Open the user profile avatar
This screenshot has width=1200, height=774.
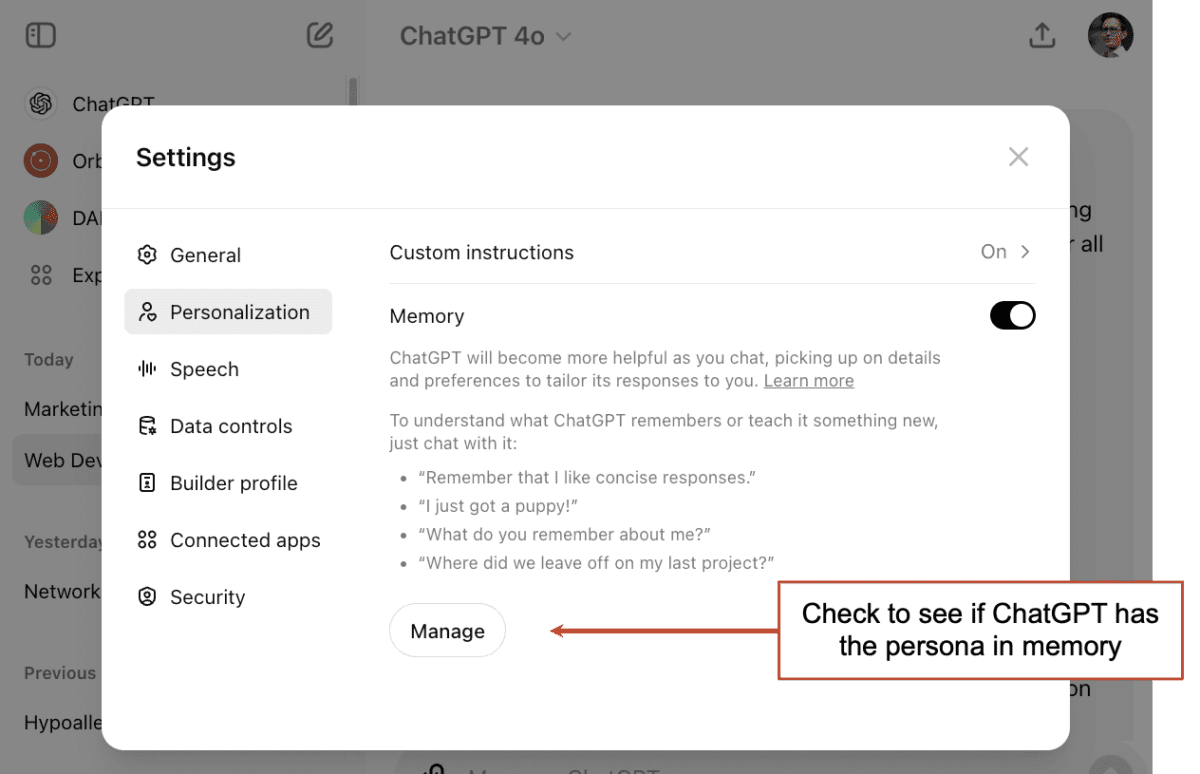click(x=1110, y=36)
